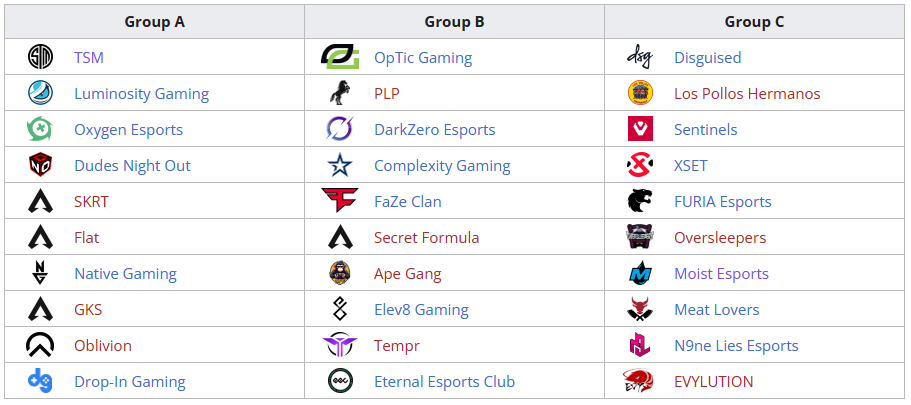Click the Oxygen Esports logo icon
This screenshot has width=911, height=405.
pos(40,129)
